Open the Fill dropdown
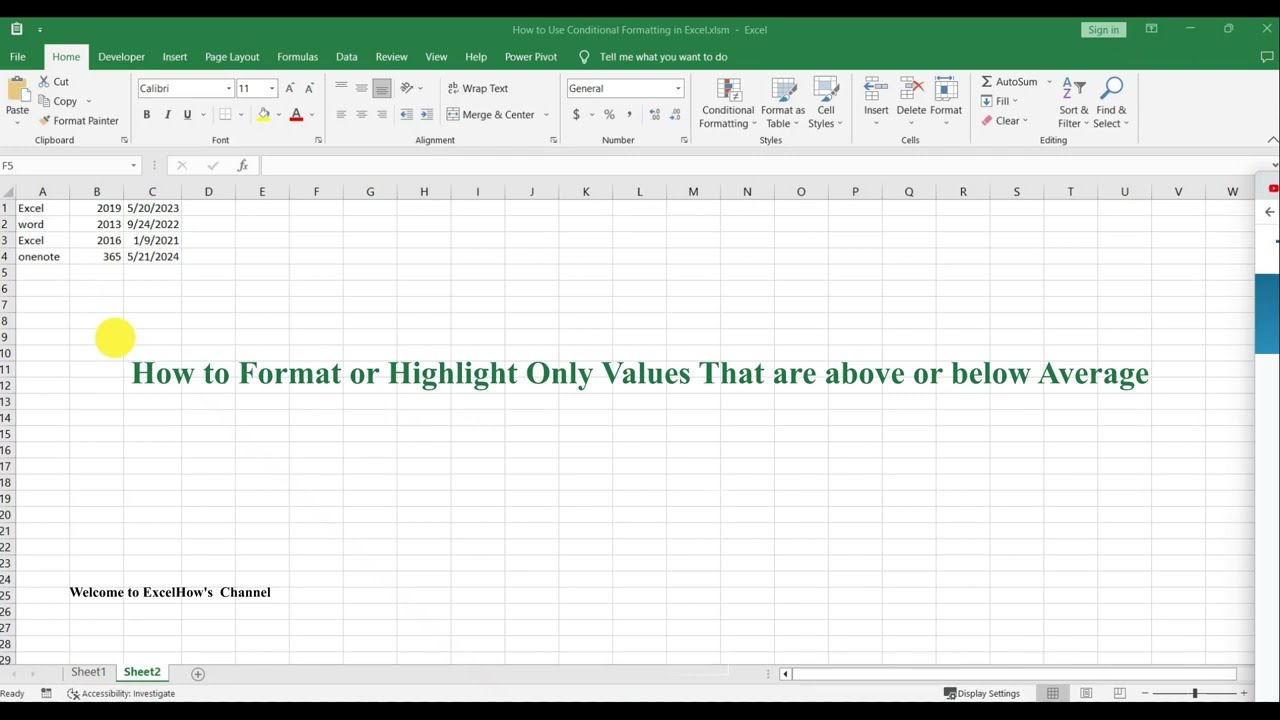The width and height of the screenshot is (1280, 720). coord(999,101)
